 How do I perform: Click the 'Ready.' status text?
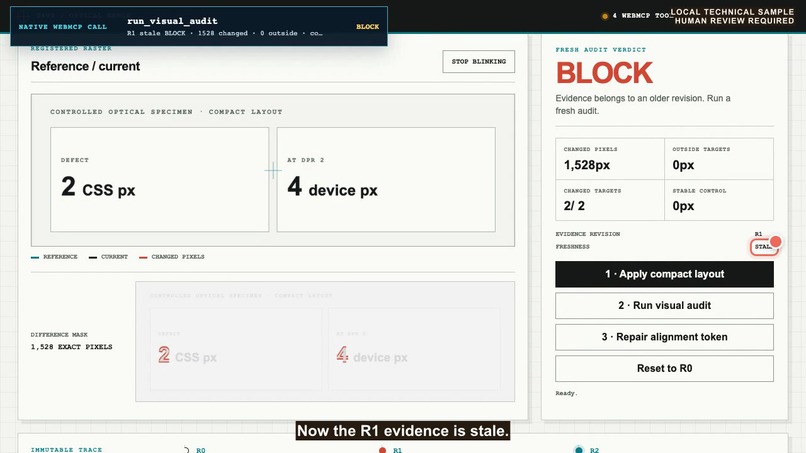[x=566, y=393]
